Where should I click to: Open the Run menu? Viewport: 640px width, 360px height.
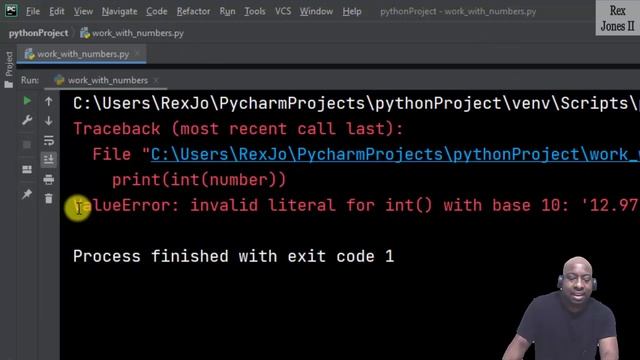coord(227,11)
